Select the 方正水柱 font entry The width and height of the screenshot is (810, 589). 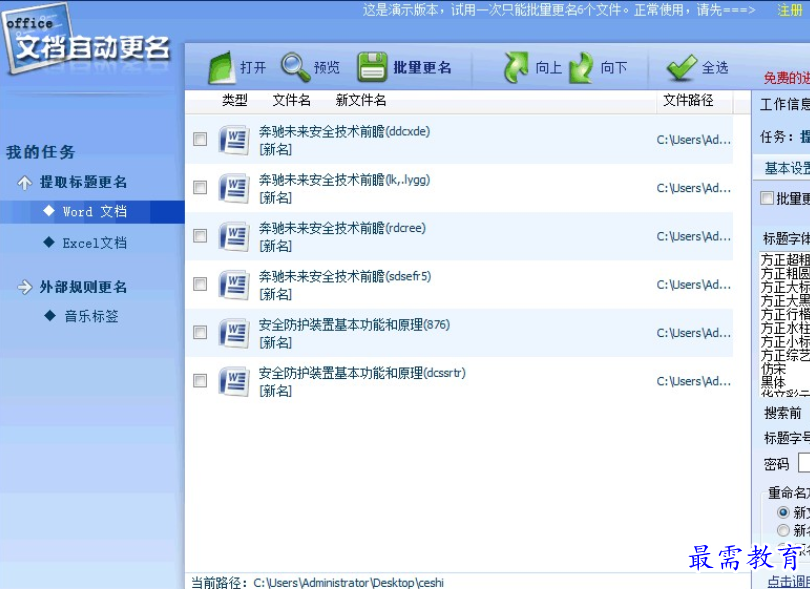[x=785, y=328]
